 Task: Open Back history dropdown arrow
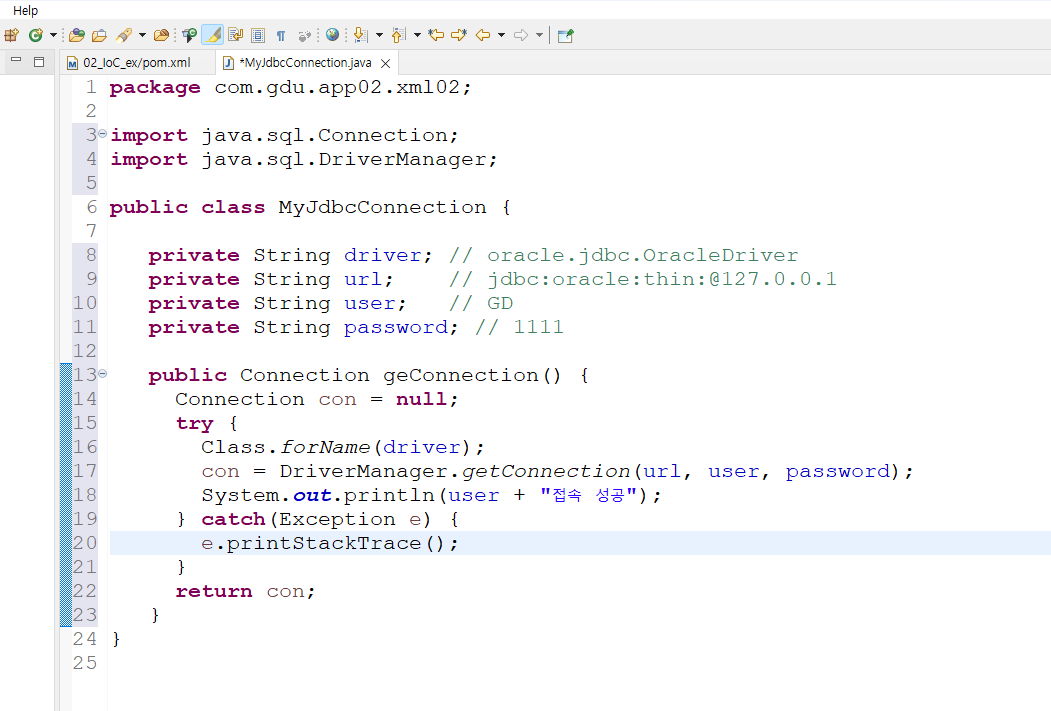tap(501, 36)
